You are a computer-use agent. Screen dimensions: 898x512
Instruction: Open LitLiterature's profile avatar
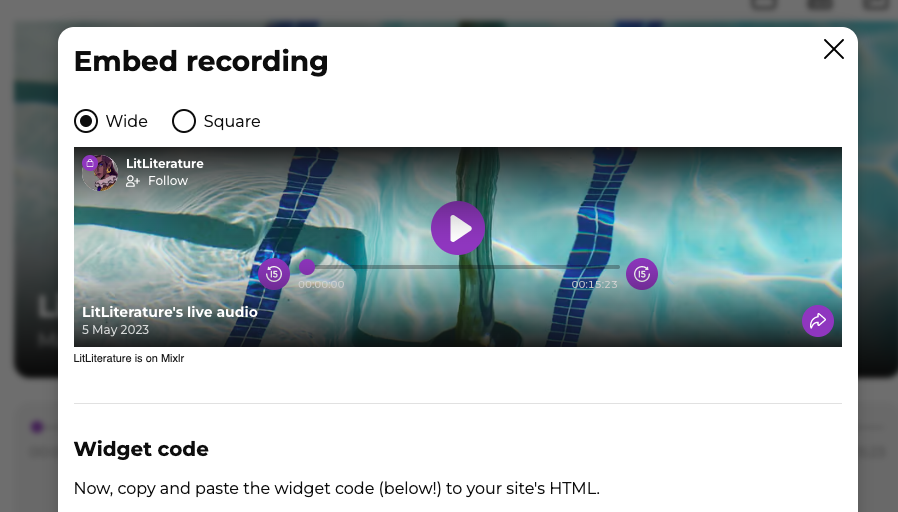pos(101,173)
